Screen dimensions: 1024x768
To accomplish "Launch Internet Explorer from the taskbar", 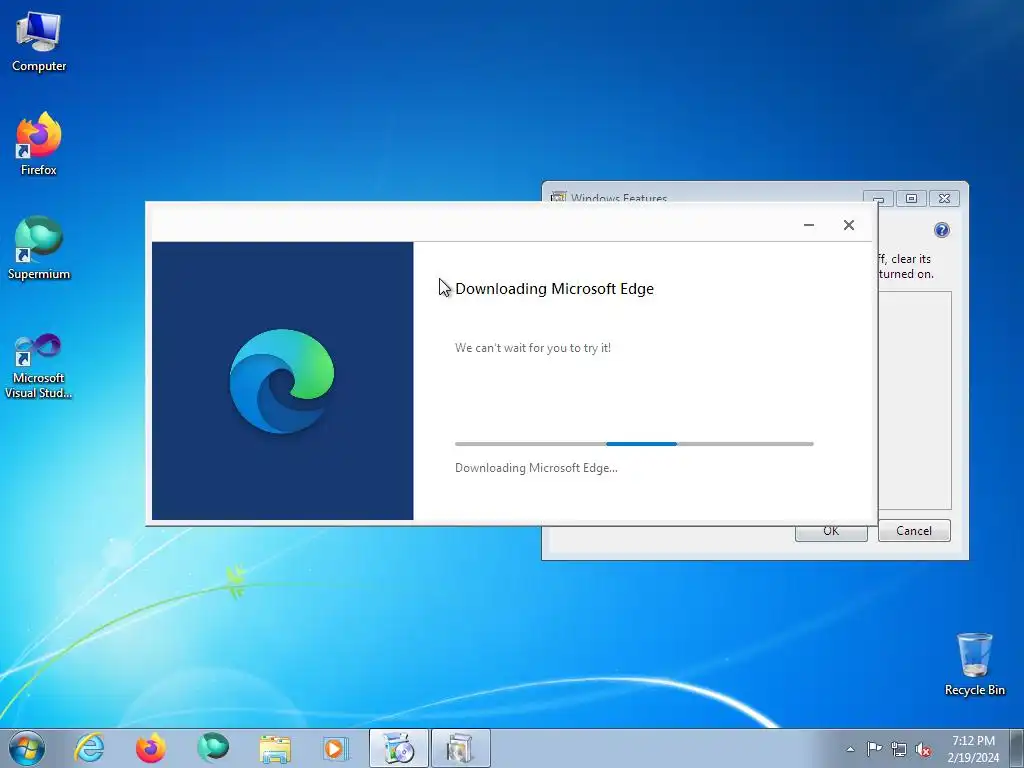I will 89,748.
